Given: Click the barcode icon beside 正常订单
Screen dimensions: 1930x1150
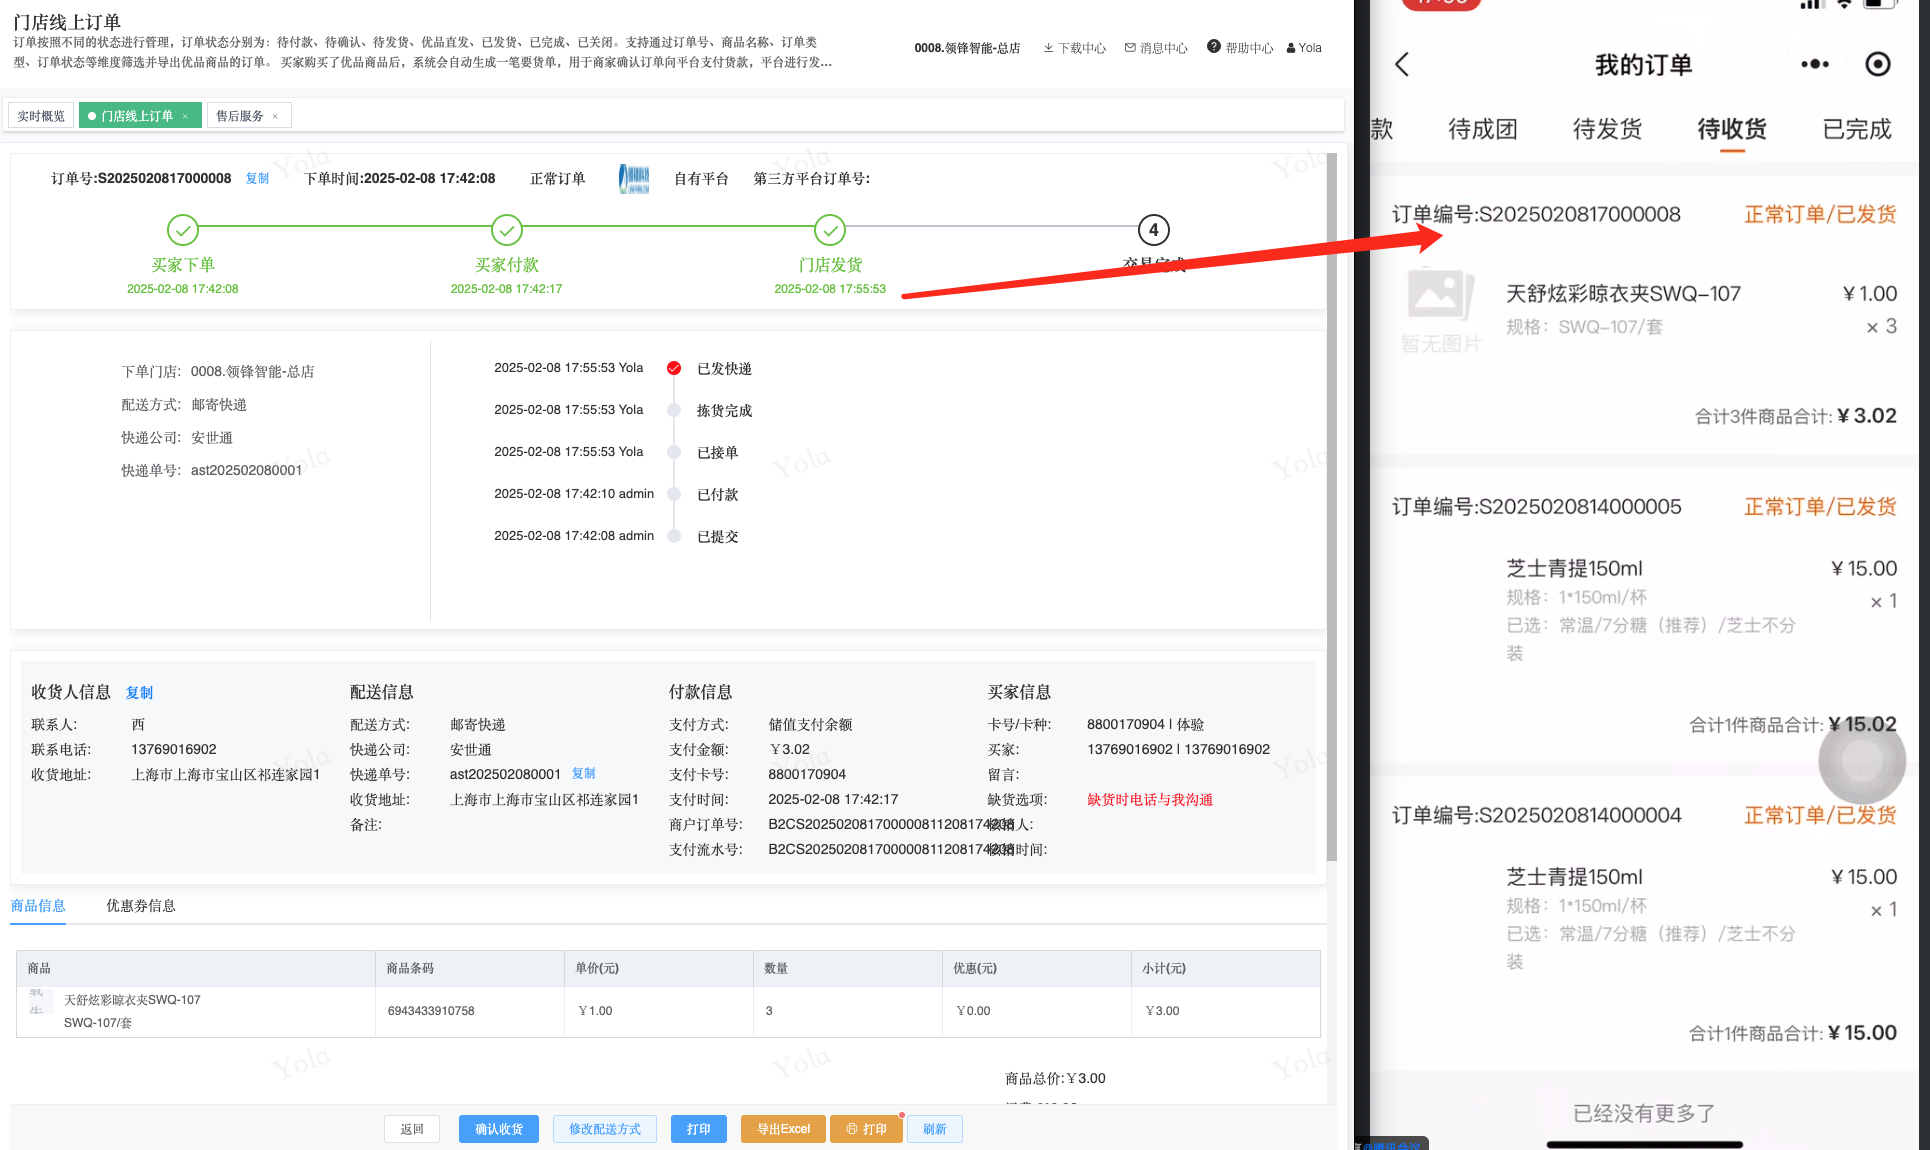Looking at the screenshot, I should coord(634,179).
